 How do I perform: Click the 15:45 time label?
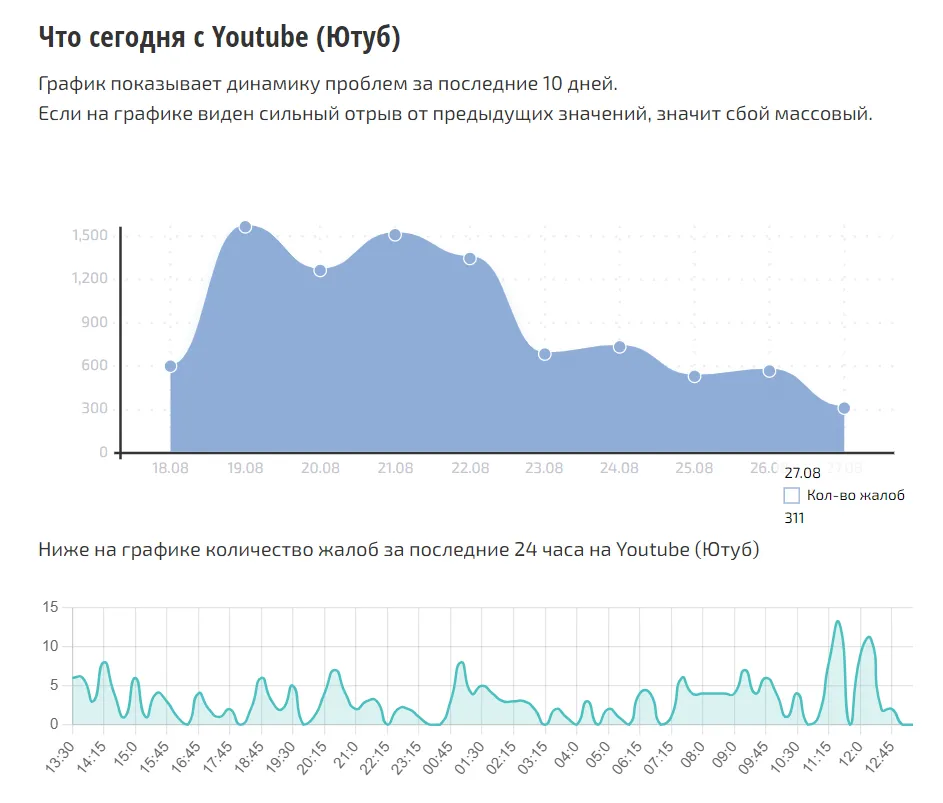[155, 757]
